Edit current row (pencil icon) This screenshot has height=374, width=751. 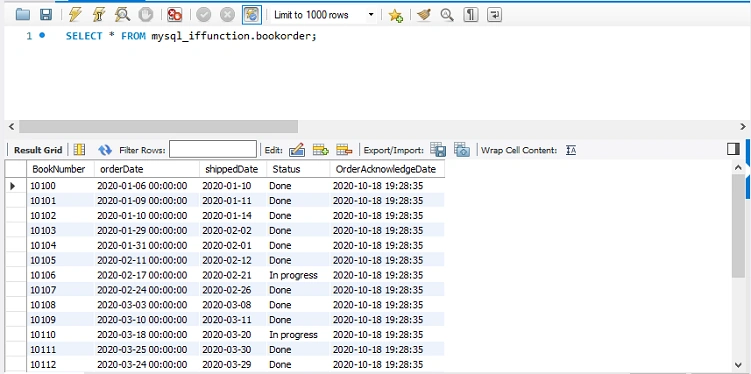(x=297, y=150)
